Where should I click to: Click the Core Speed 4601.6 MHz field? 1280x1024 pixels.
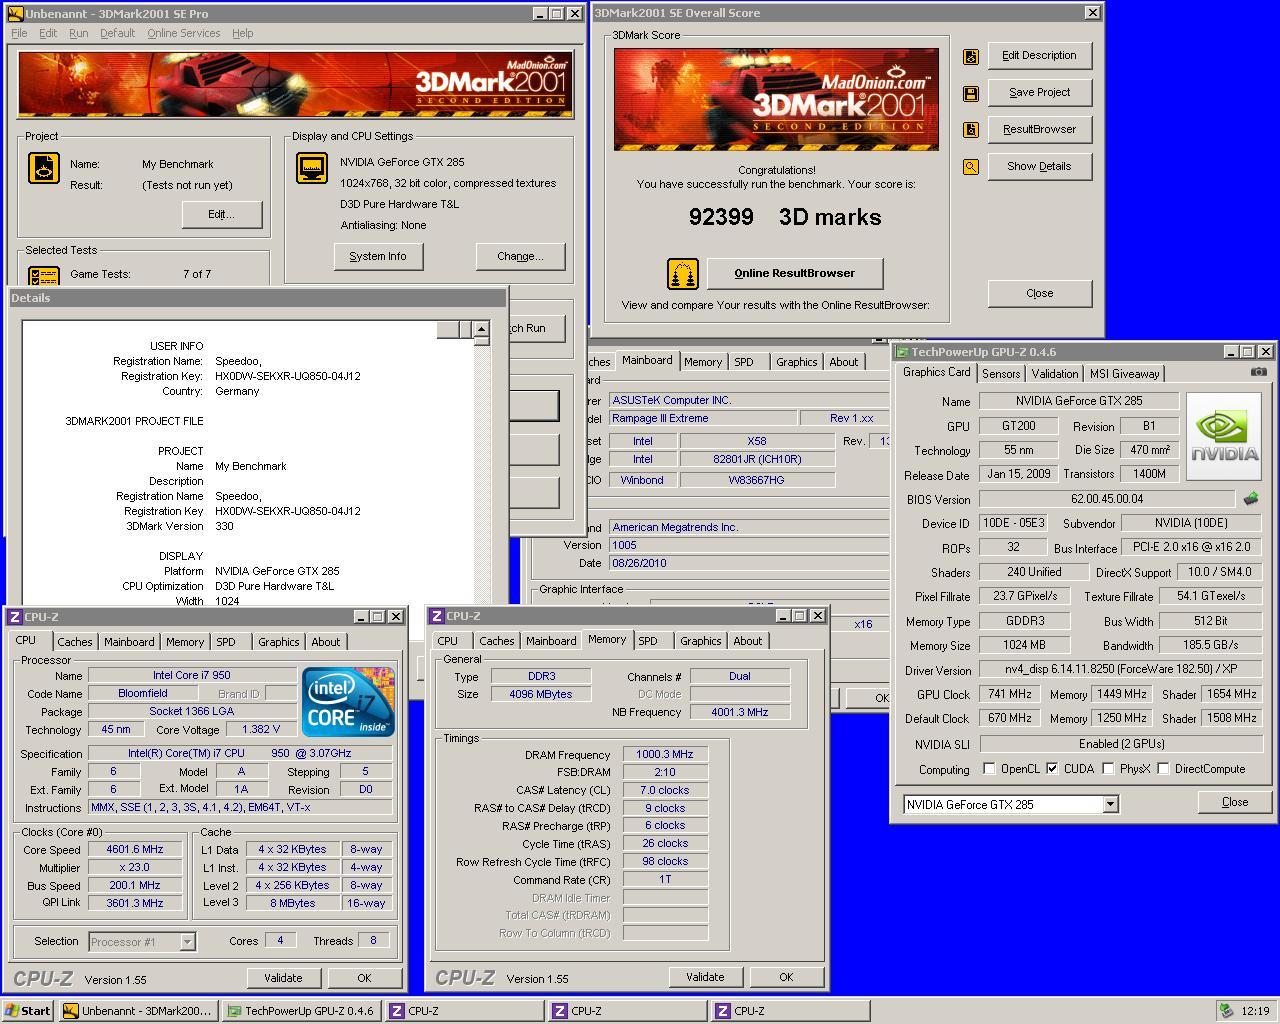[134, 850]
